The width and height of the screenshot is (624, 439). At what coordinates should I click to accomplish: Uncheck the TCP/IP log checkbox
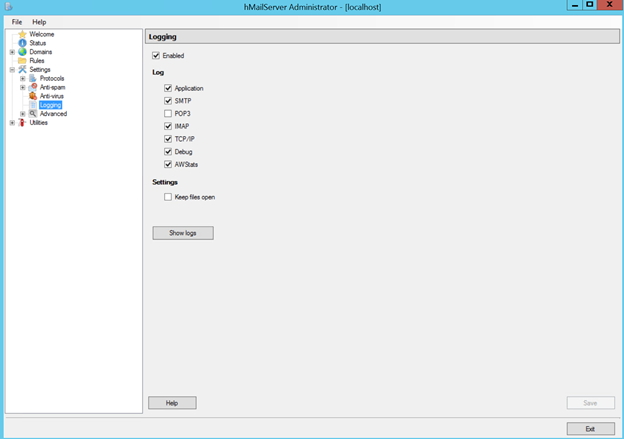coord(168,139)
